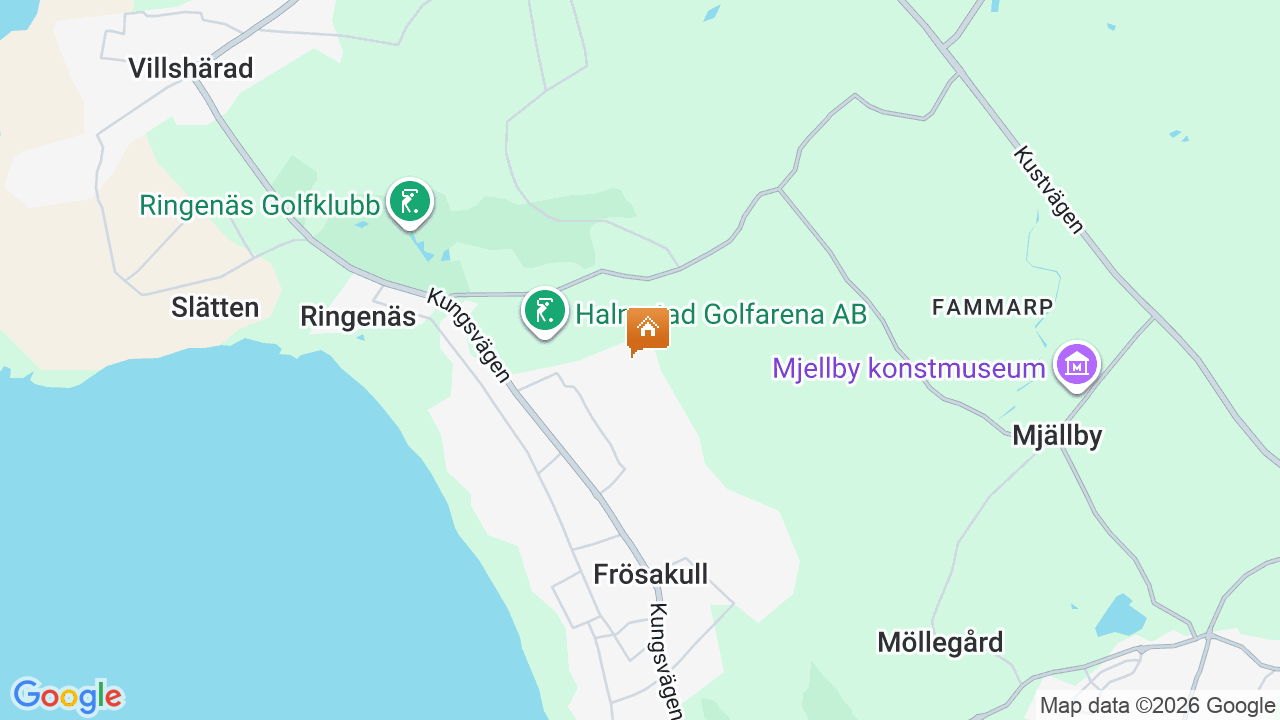The width and height of the screenshot is (1280, 720).
Task: Click the Kustvägen road label
Action: tap(1048, 189)
